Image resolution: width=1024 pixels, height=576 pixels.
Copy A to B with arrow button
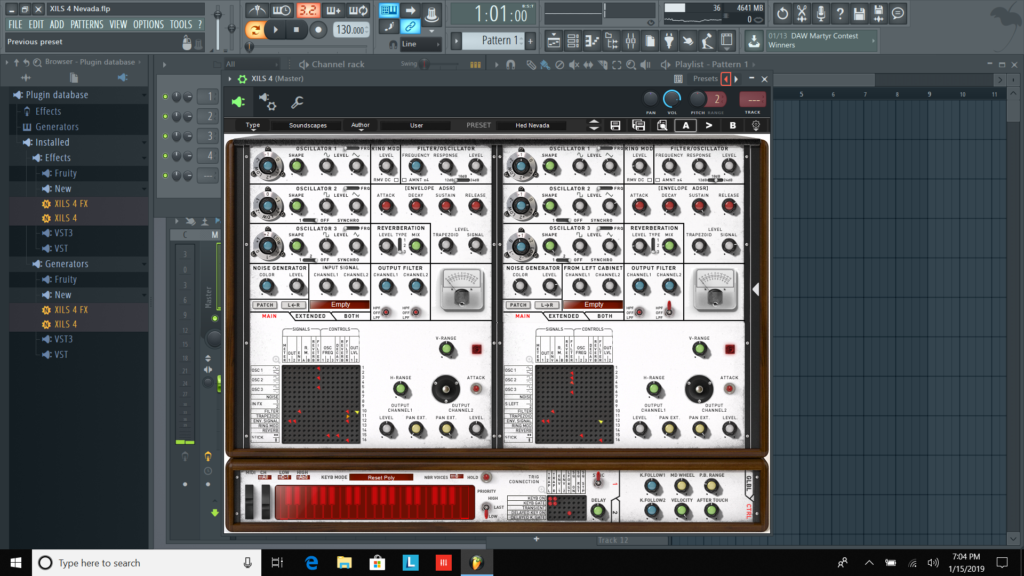[x=709, y=125]
